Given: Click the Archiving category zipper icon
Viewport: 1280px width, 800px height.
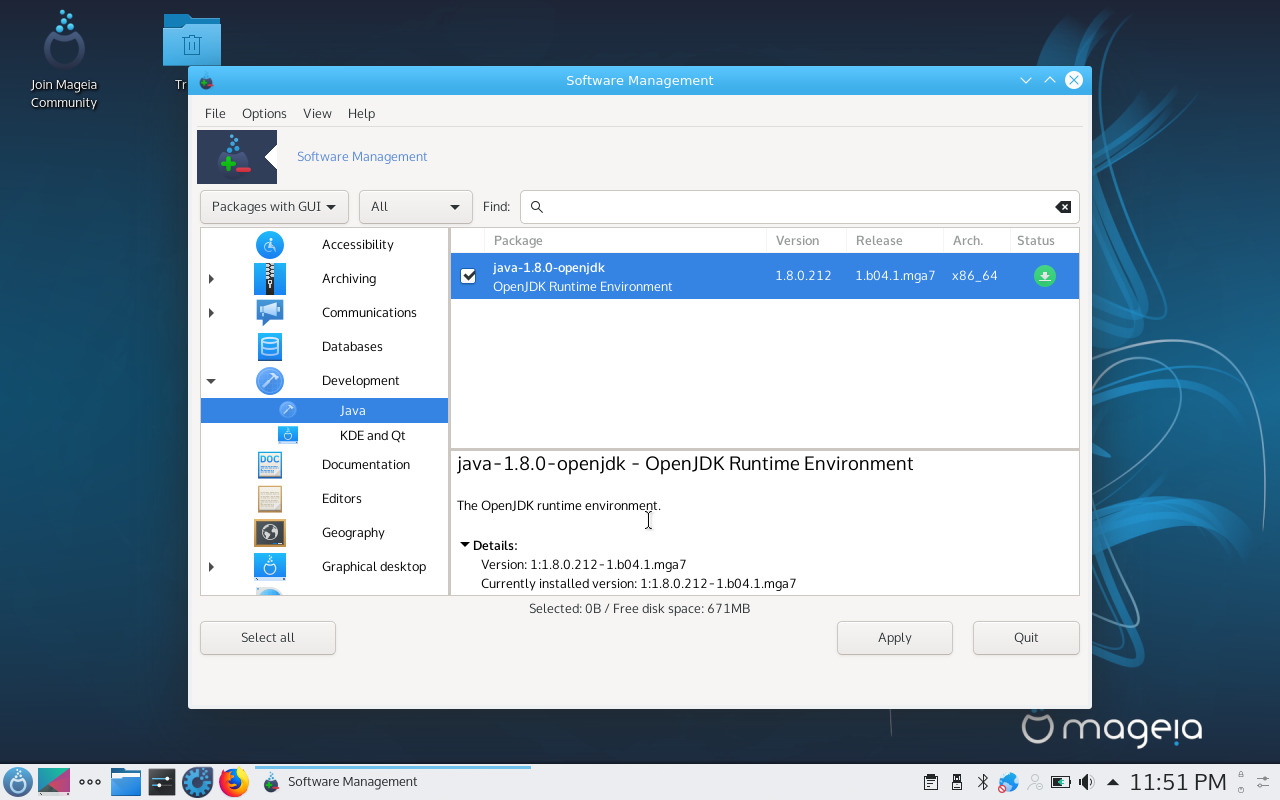Looking at the screenshot, I should pos(270,279).
